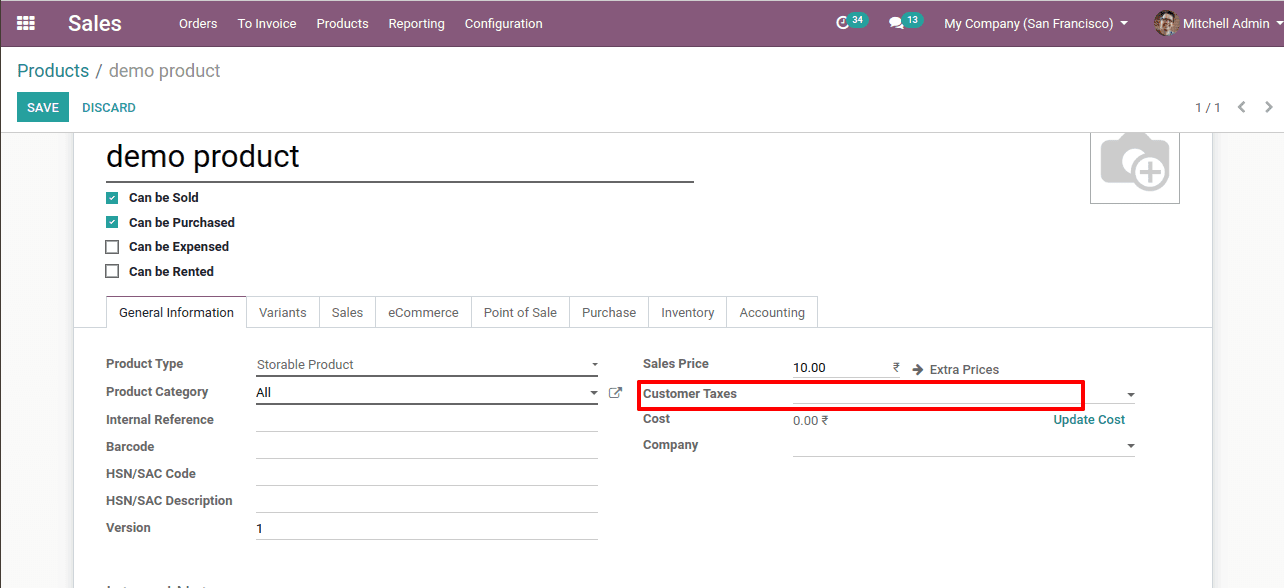The image size is (1284, 588).
Task: Expand the Product Type dropdown
Action: (594, 365)
